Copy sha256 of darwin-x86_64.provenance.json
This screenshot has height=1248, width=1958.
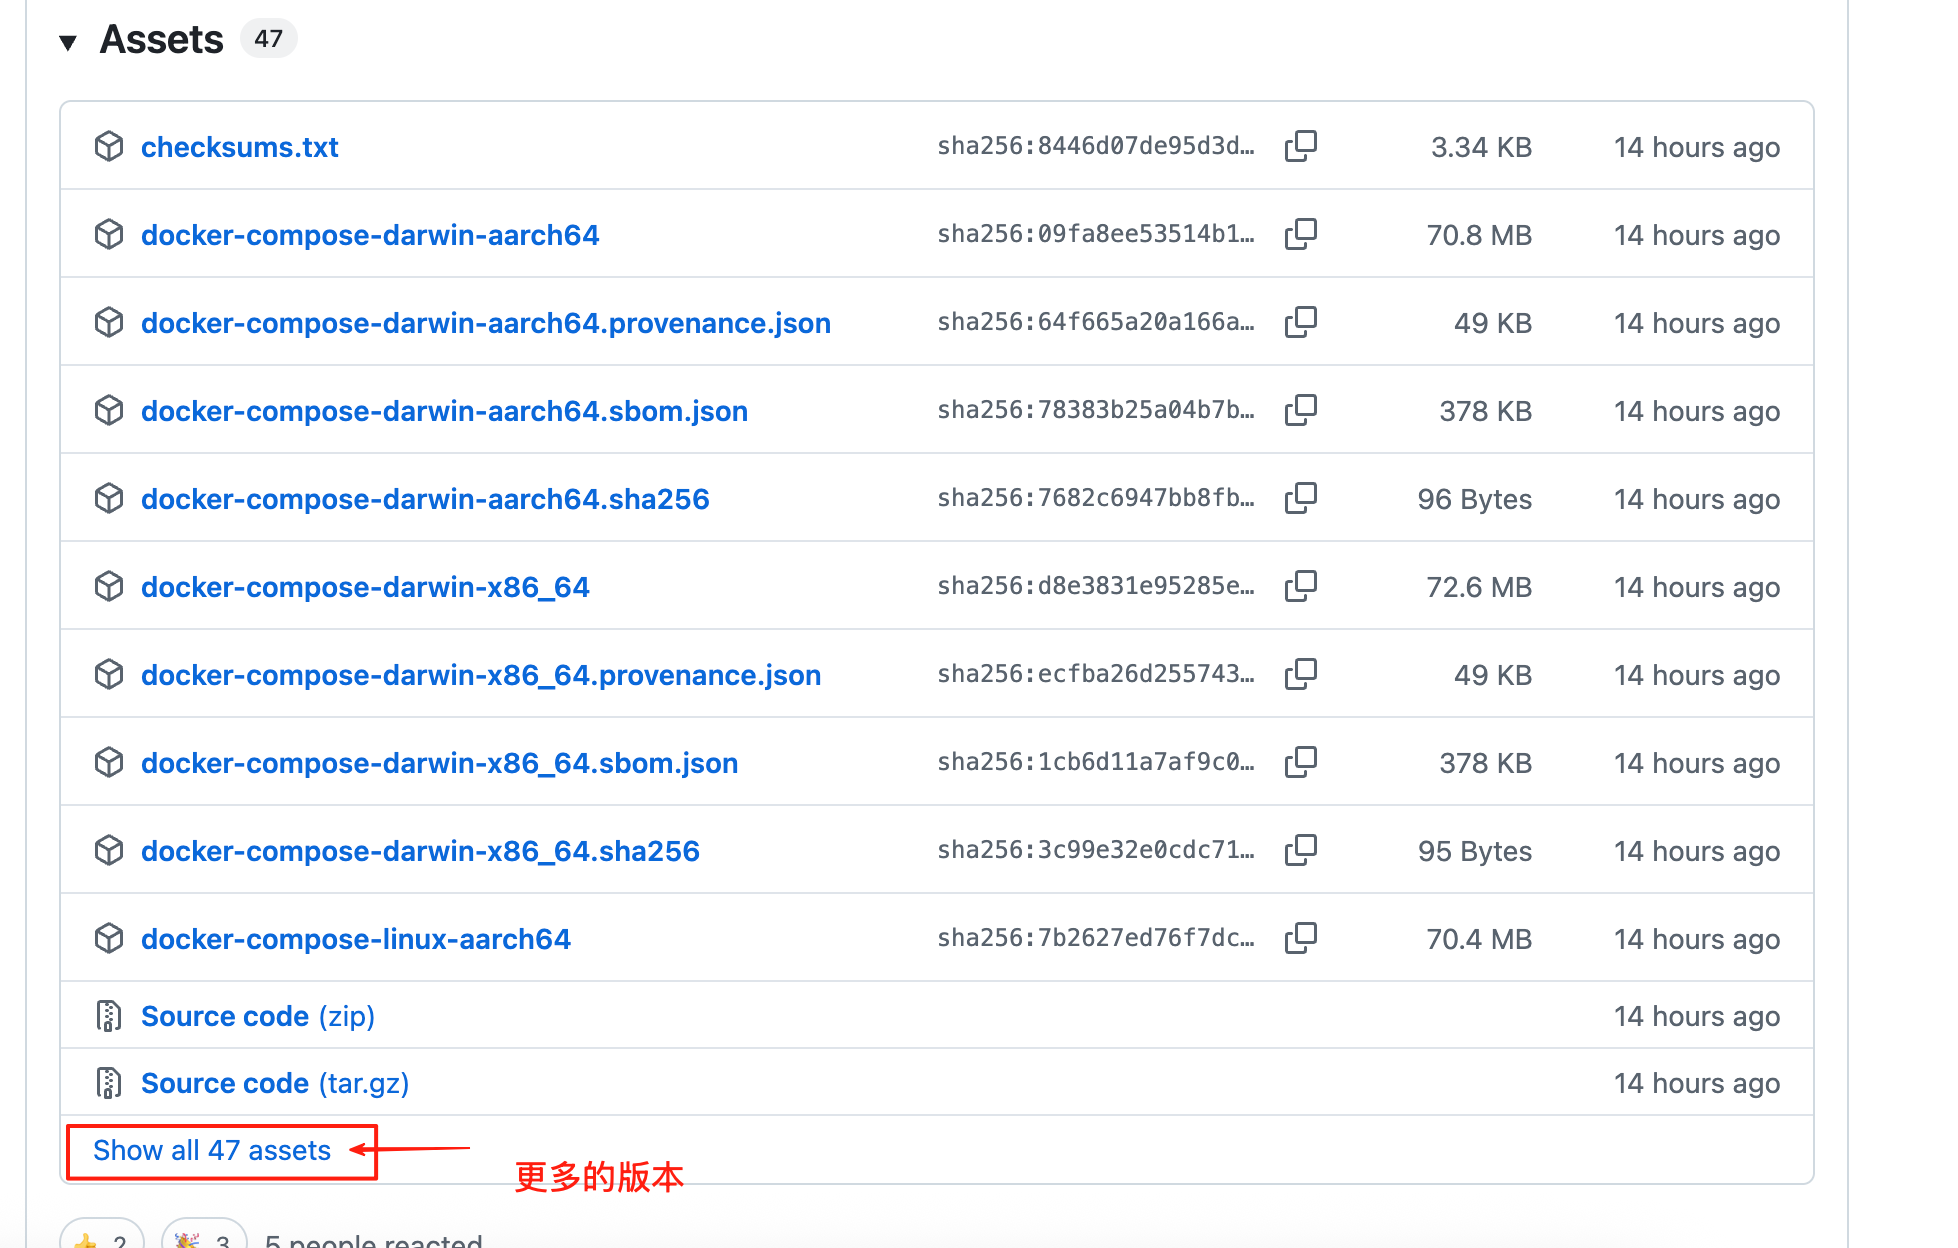point(1301,674)
